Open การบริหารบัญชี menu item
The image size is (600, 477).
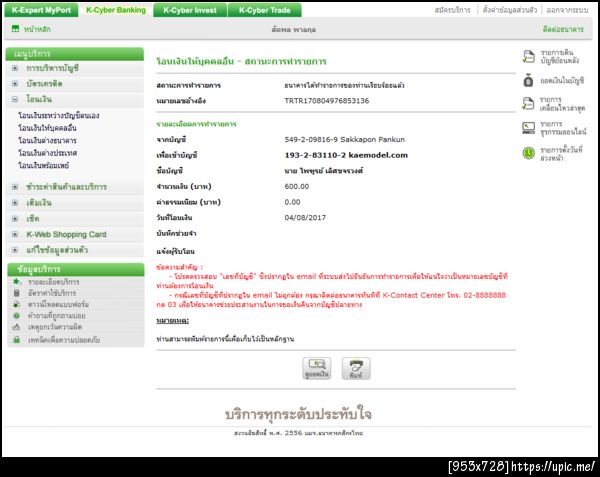click(x=52, y=68)
